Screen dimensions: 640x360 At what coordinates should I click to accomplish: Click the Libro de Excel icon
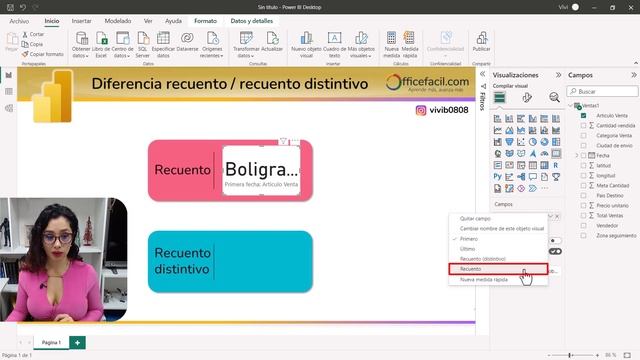(101, 38)
